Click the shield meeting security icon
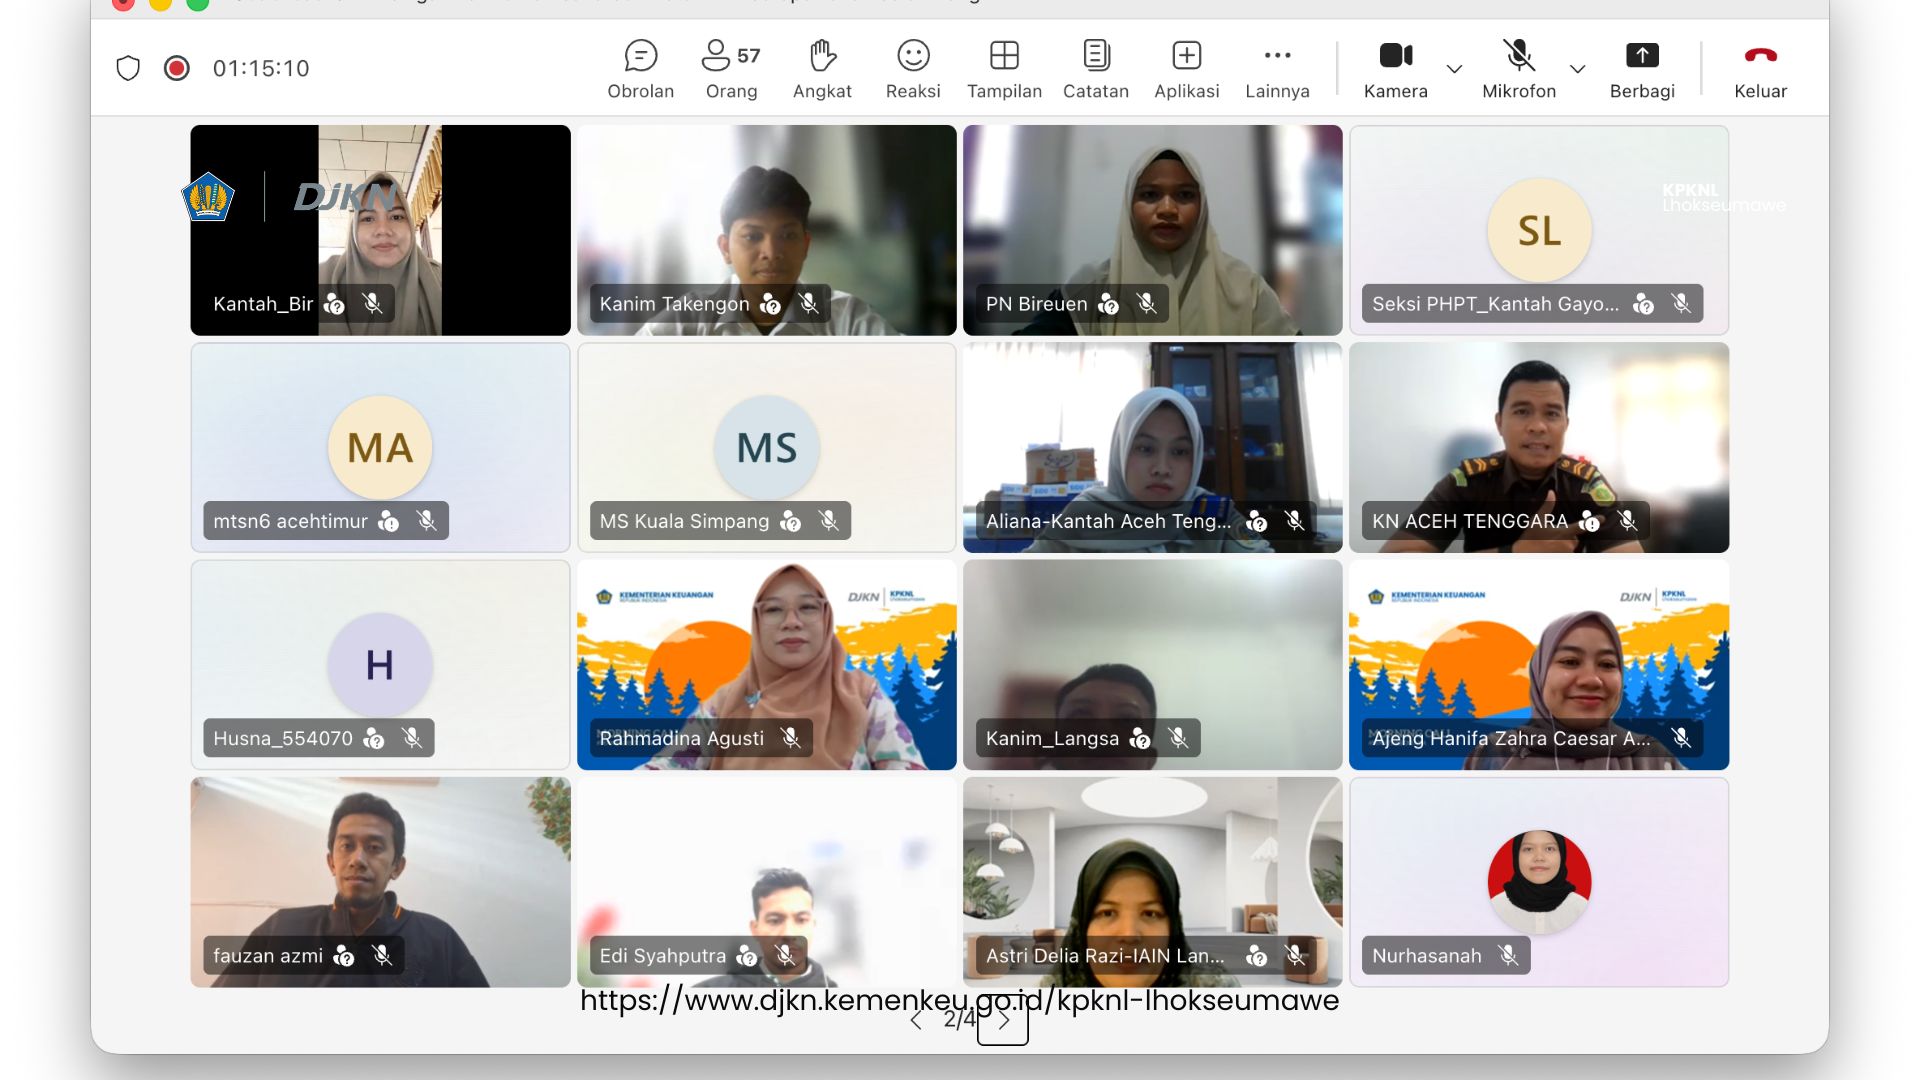Viewport: 1920px width, 1080px height. (x=128, y=68)
